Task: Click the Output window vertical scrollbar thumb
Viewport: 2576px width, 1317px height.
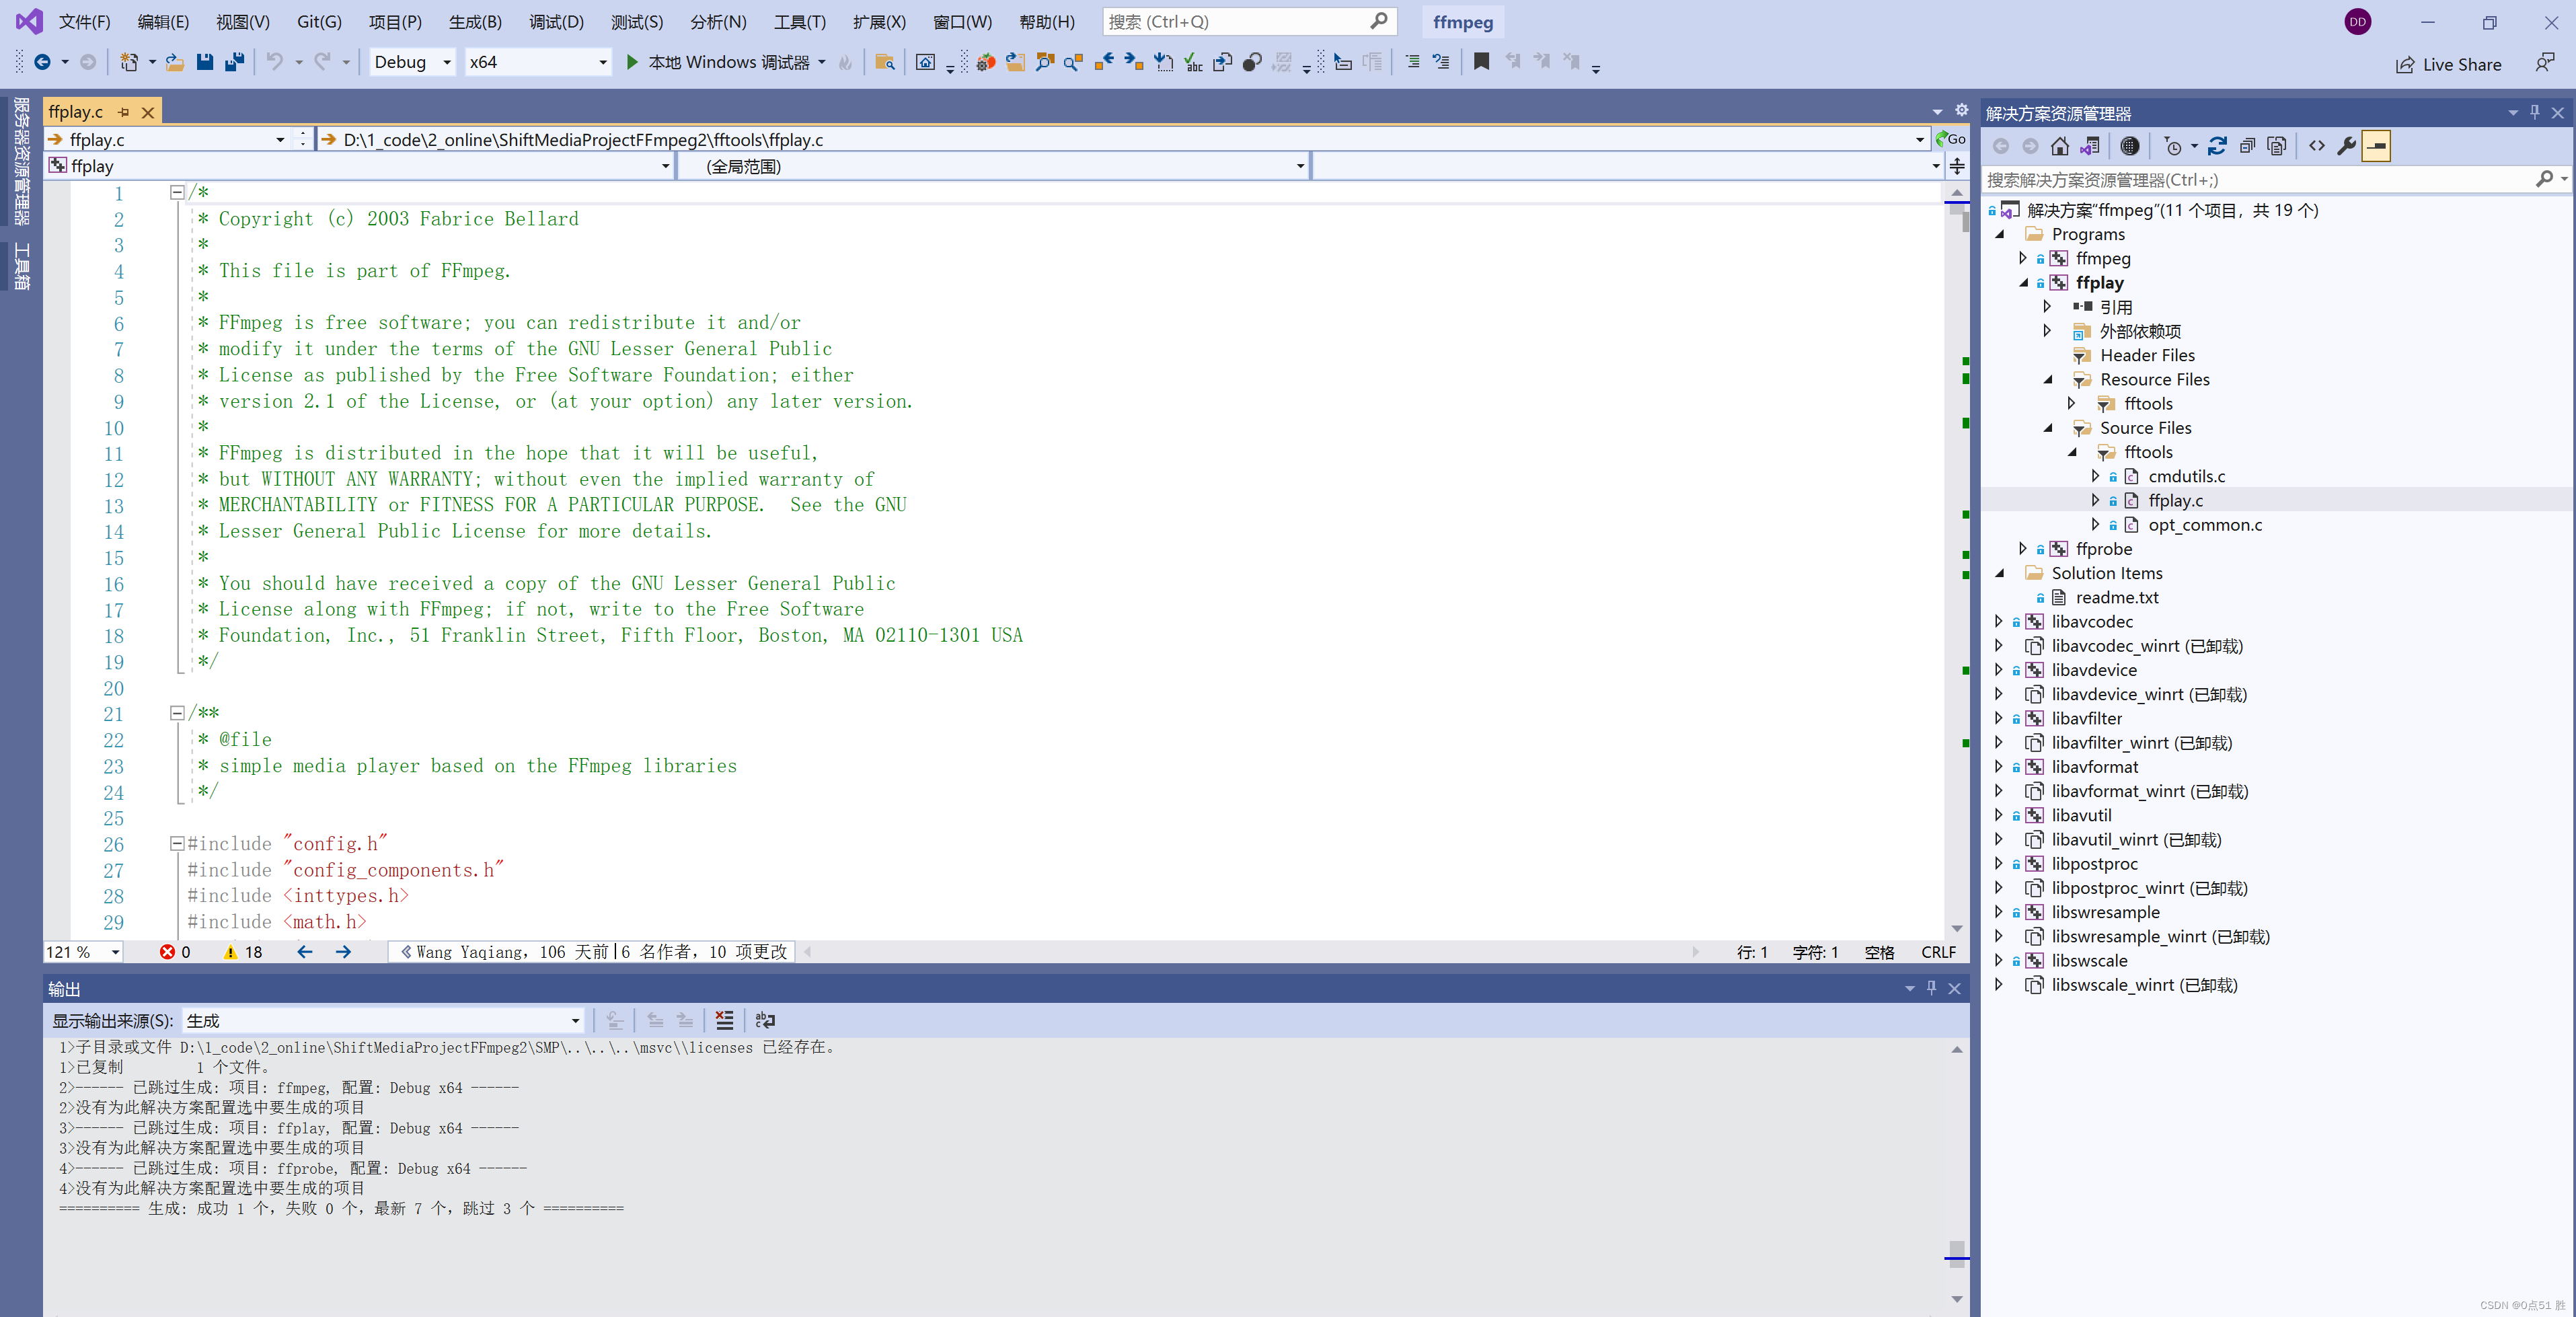Action: pos(1957,1254)
